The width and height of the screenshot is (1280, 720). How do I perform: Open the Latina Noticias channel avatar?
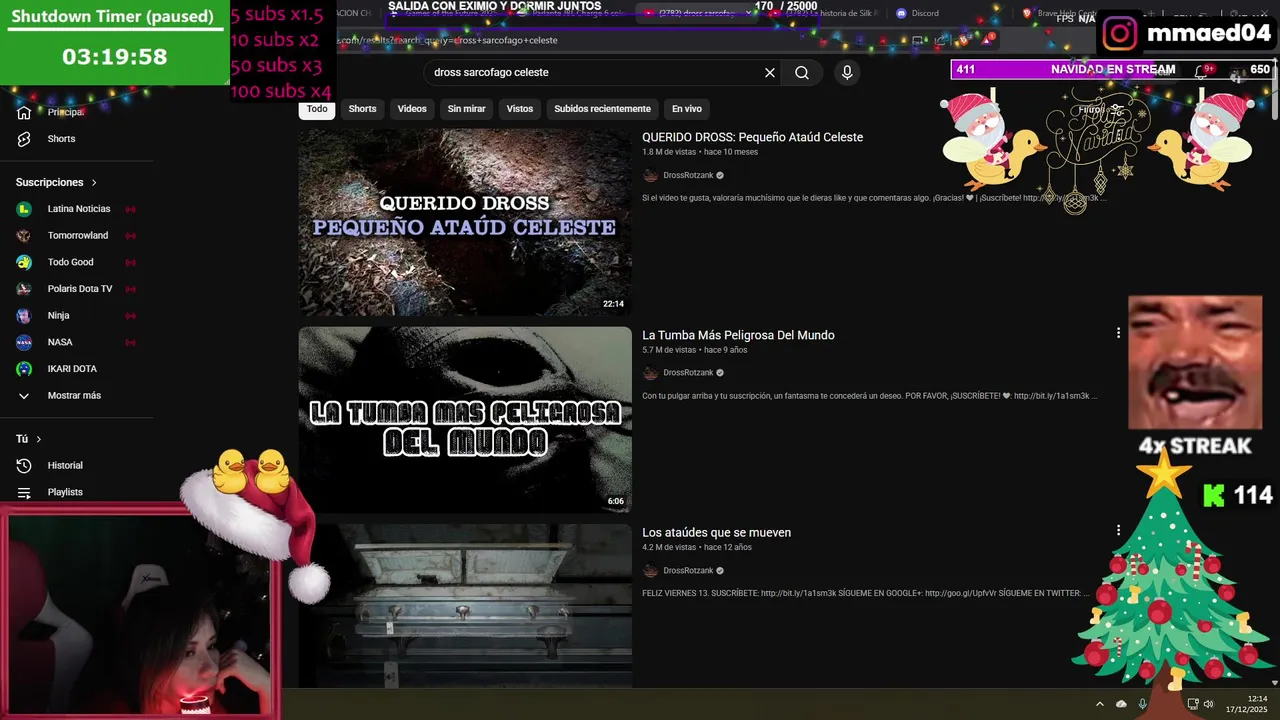pos(24,209)
